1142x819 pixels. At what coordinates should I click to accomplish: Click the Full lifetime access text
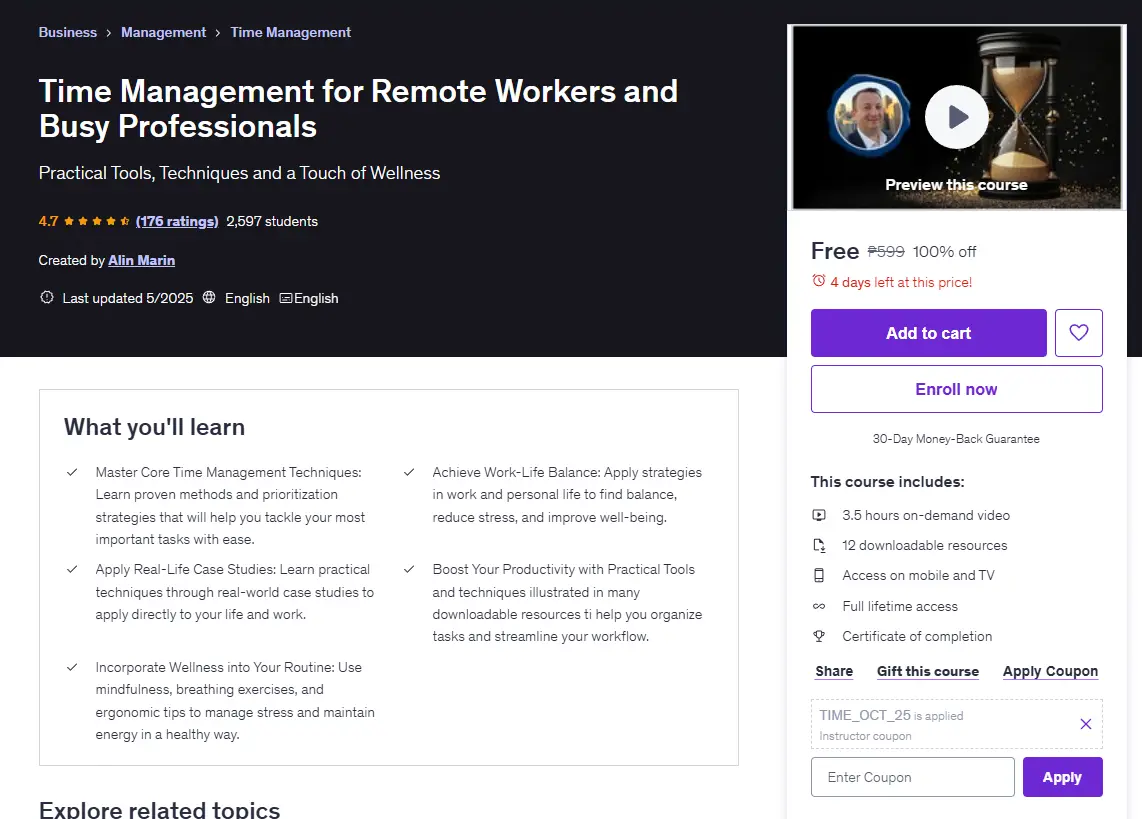click(x=900, y=606)
